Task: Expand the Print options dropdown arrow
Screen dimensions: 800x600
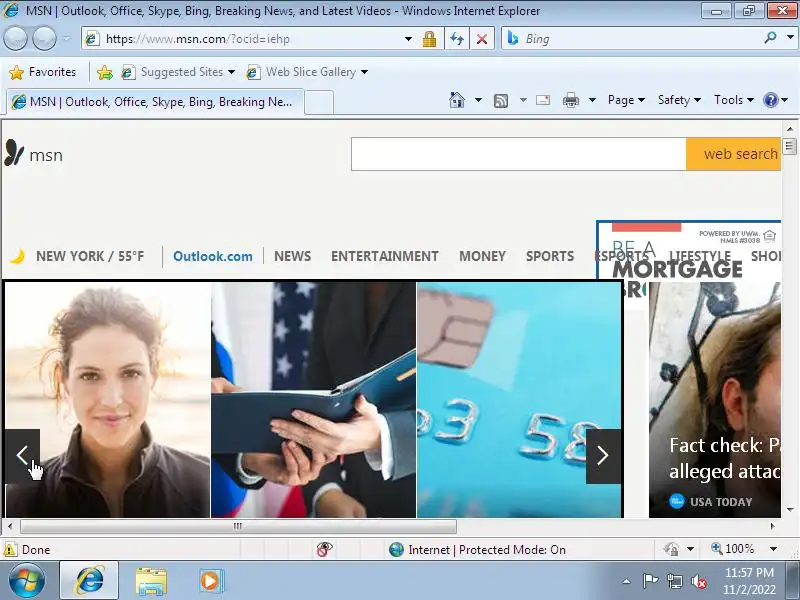Action: [x=592, y=100]
